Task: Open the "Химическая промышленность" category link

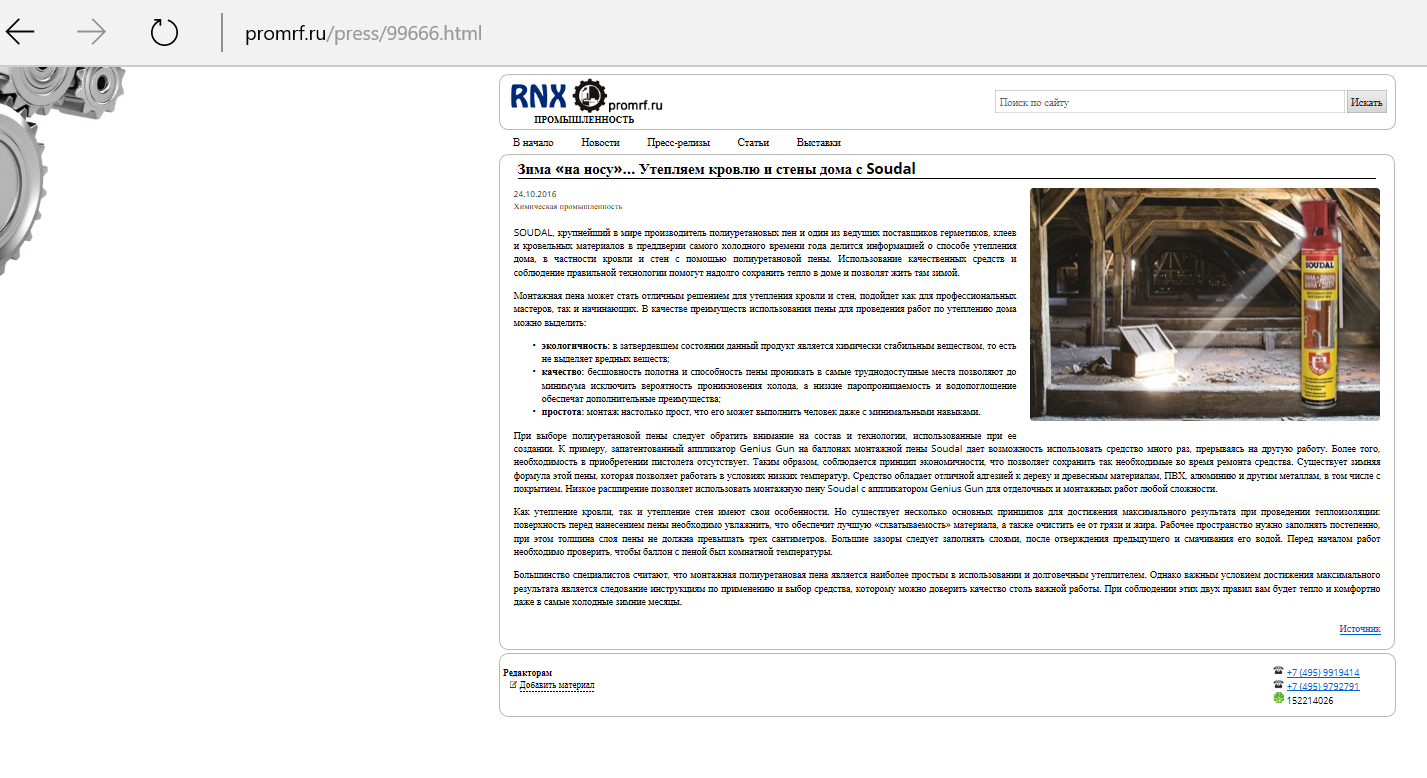Action: [x=568, y=206]
